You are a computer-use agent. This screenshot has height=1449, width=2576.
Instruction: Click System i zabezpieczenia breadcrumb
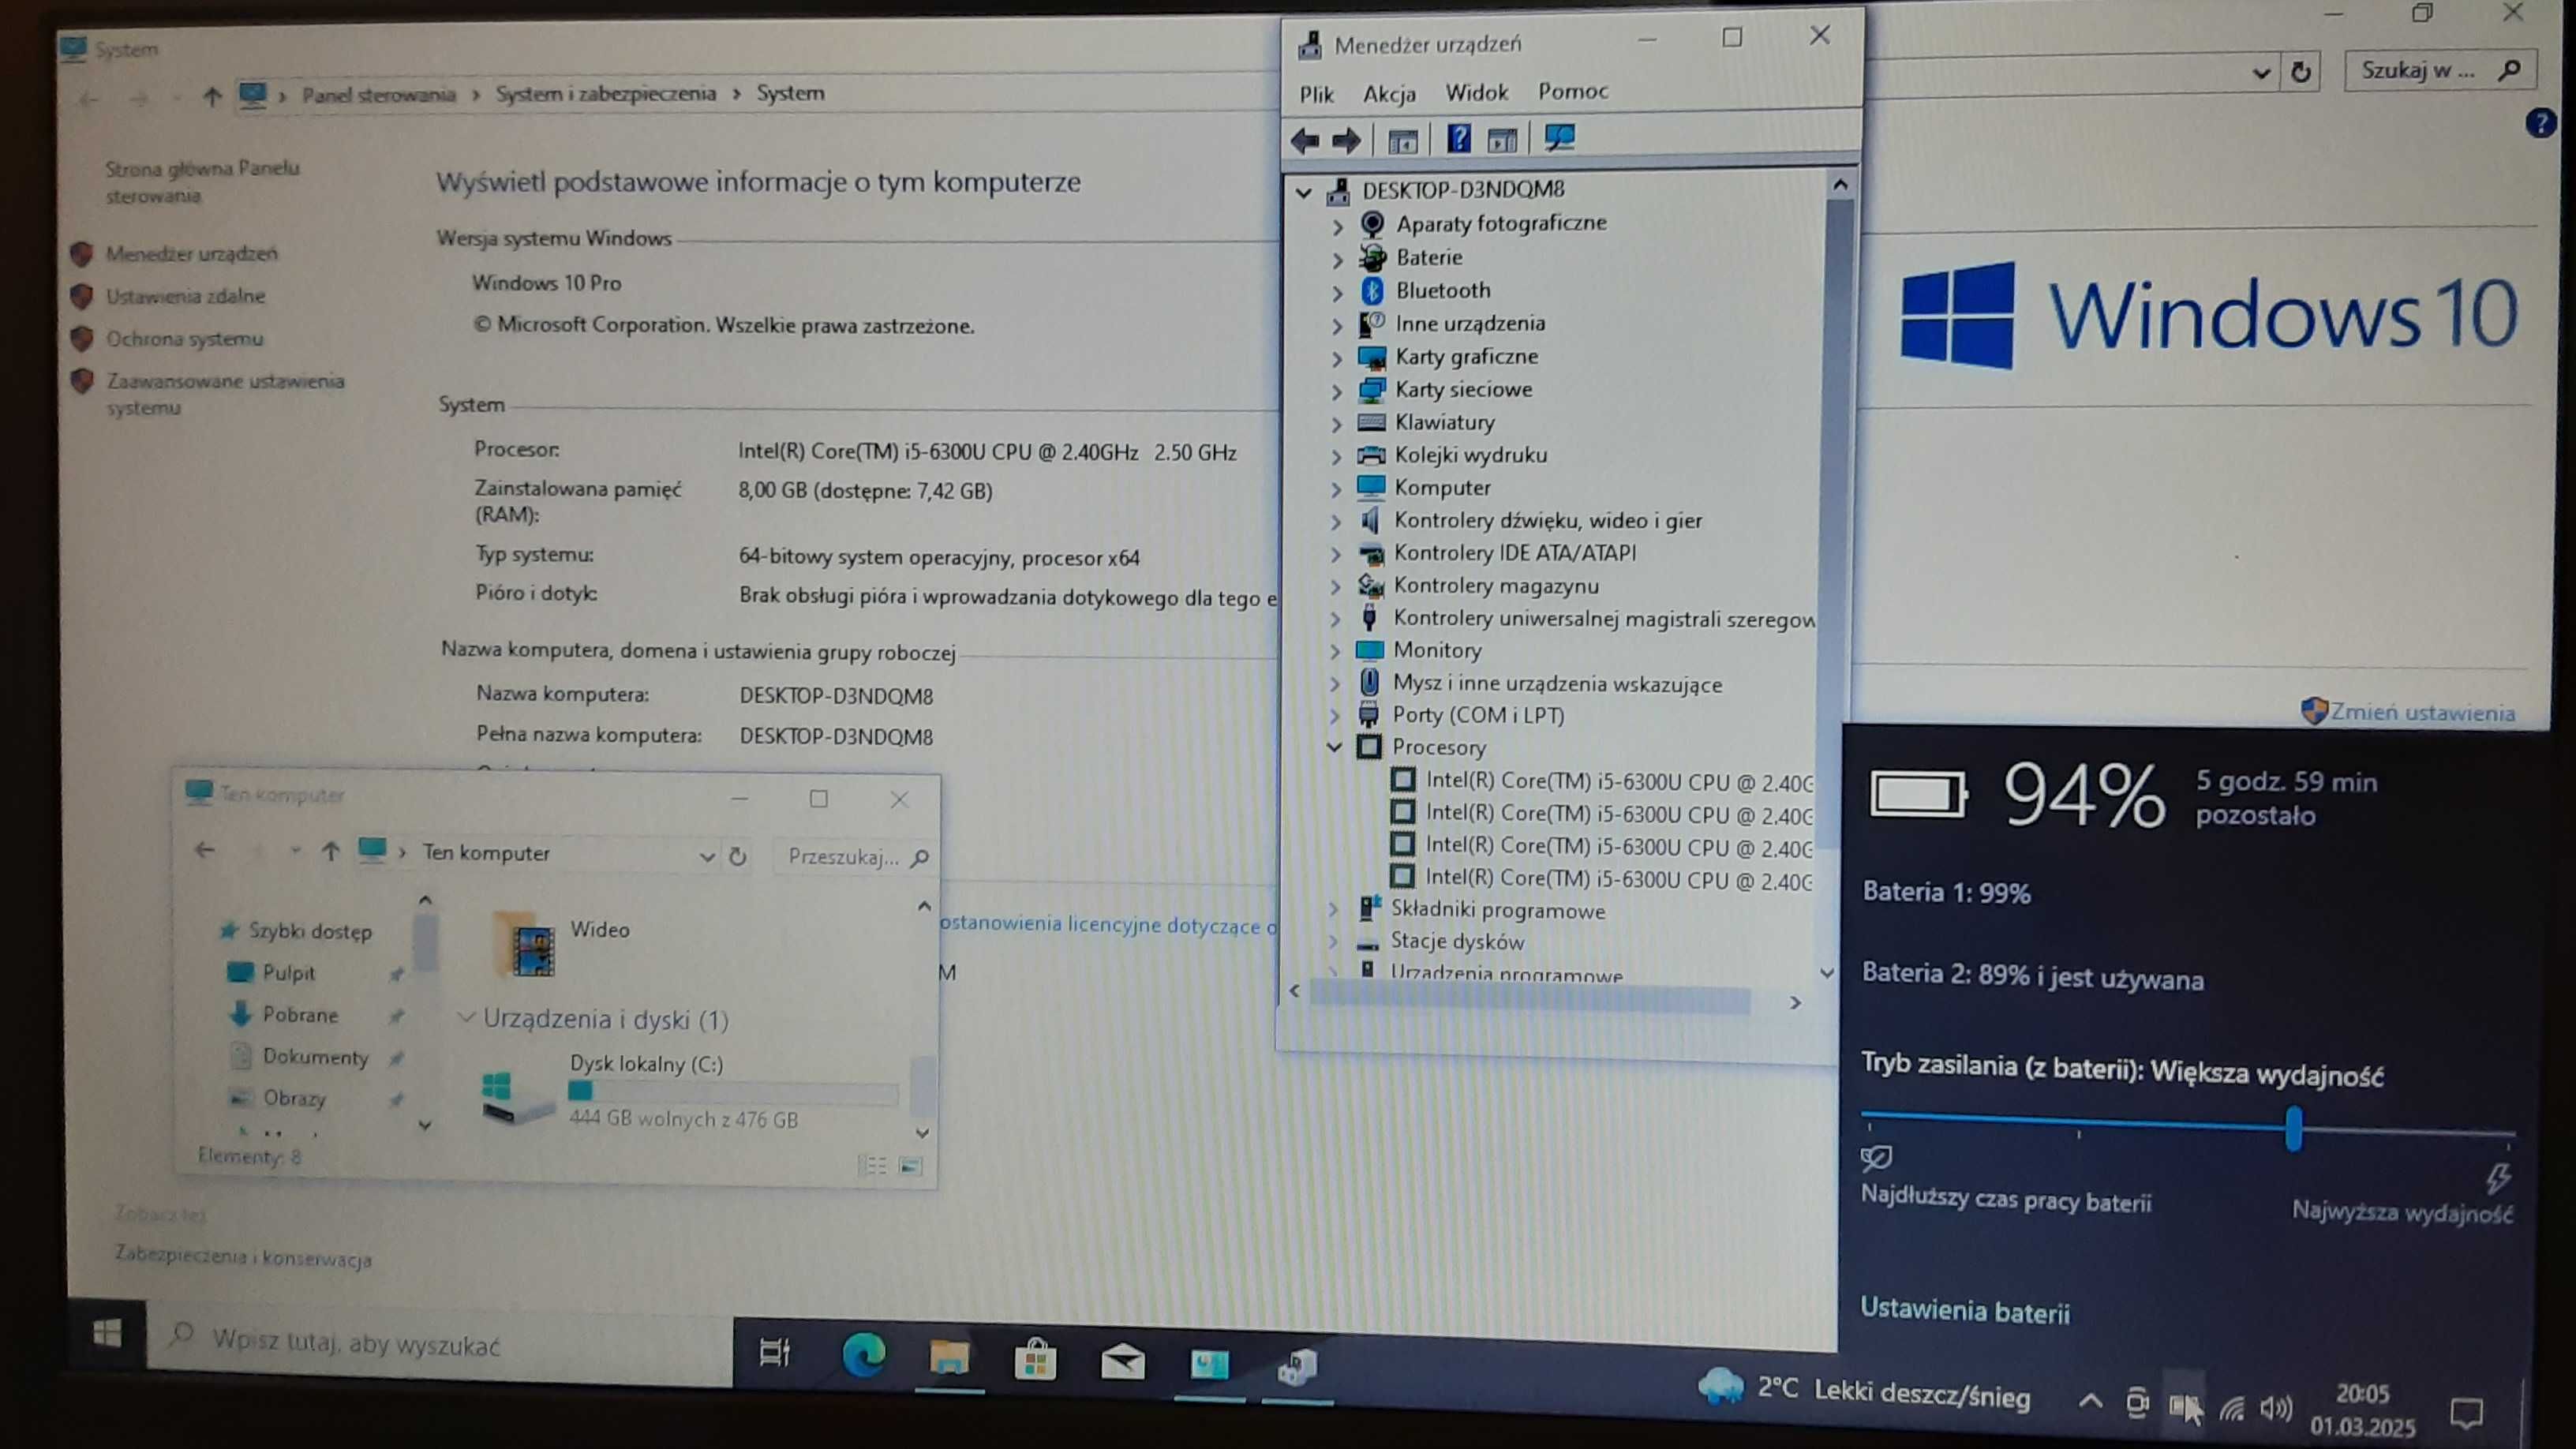[605, 93]
